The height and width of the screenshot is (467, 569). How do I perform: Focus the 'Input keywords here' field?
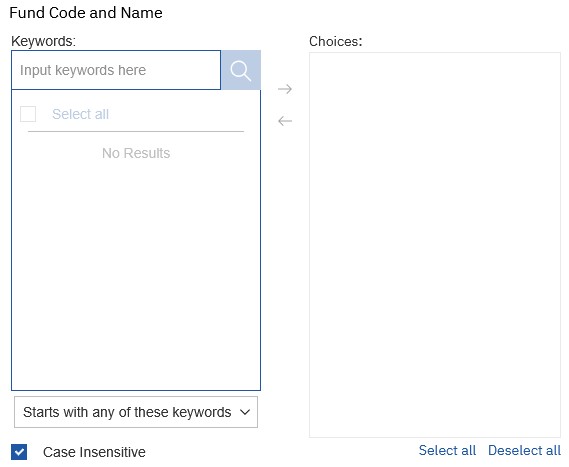click(x=116, y=70)
